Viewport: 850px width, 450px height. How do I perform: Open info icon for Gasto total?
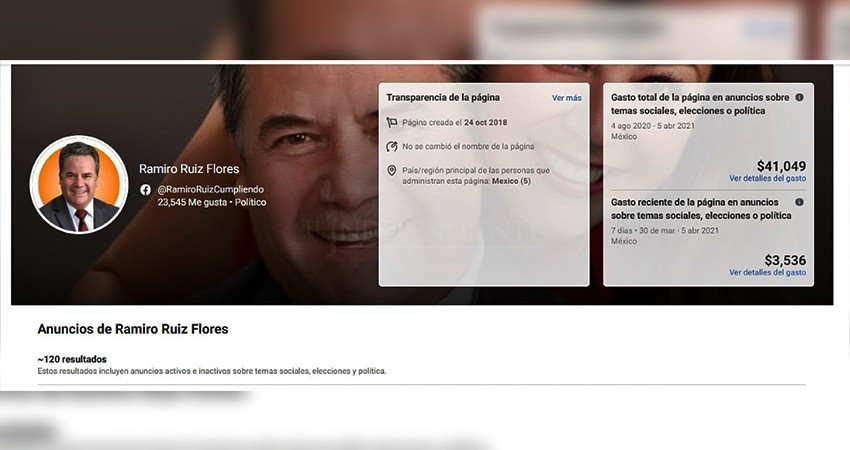[799, 98]
